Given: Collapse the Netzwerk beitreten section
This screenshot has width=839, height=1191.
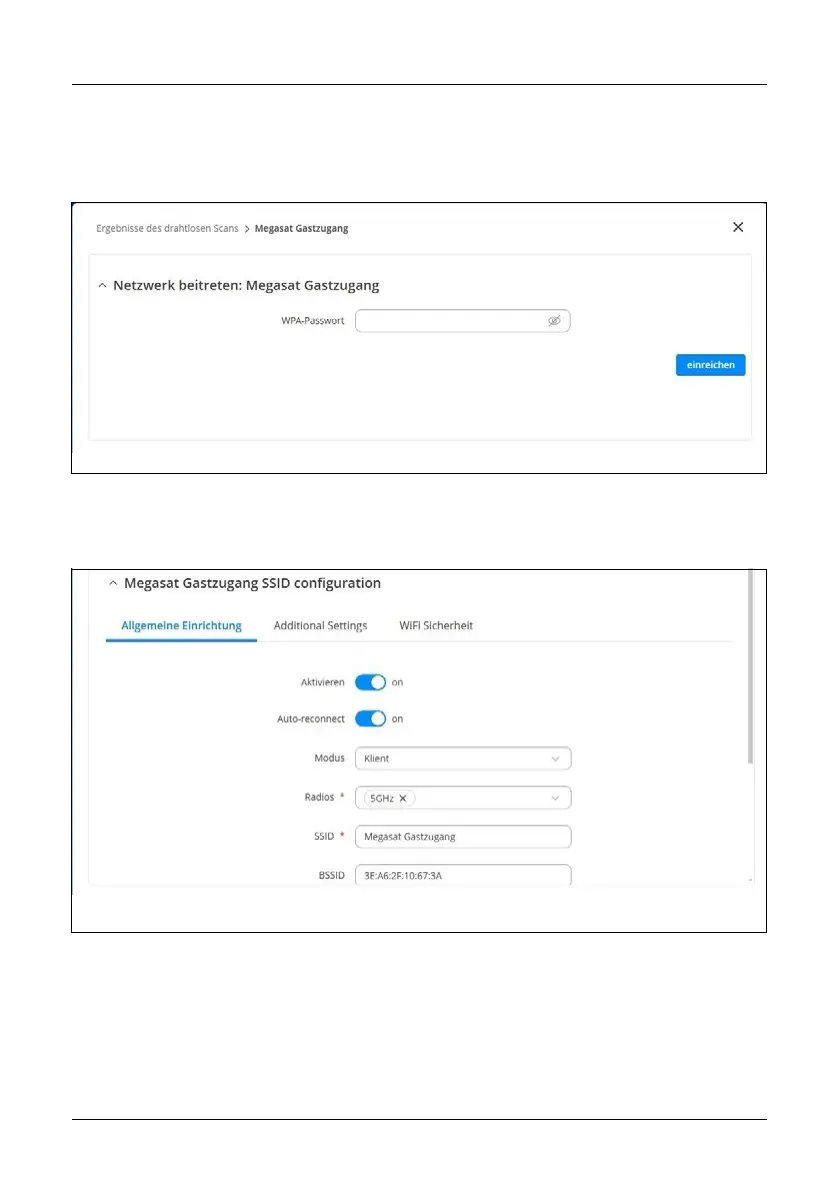Looking at the screenshot, I should 102,286.
